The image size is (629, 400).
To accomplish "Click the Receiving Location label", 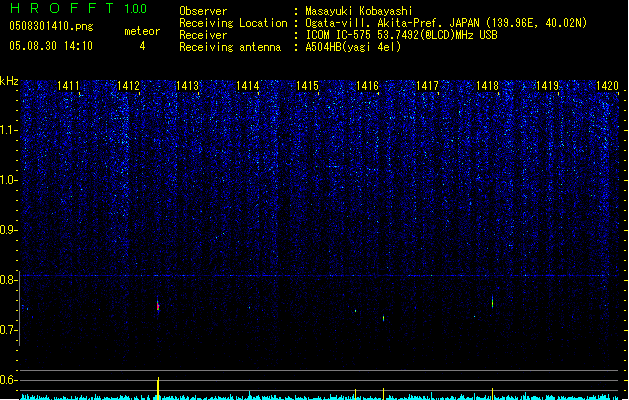I will coord(233,23).
